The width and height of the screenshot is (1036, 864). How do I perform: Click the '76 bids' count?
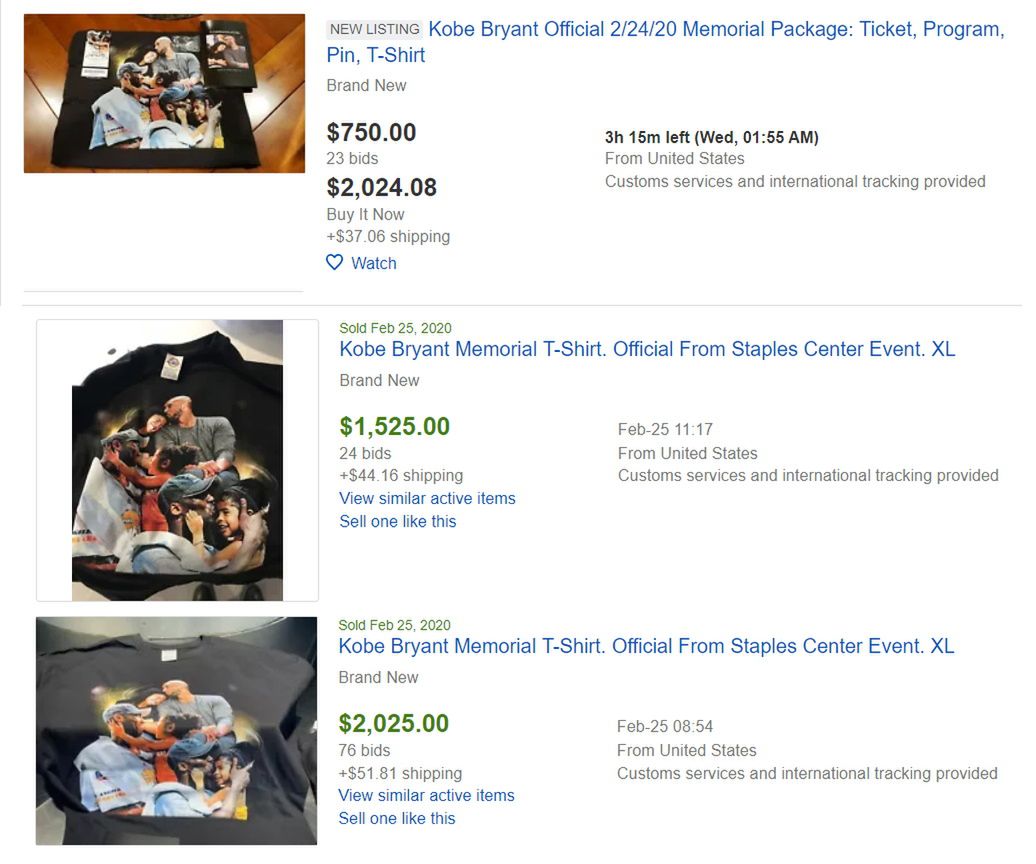pyautogui.click(x=364, y=750)
